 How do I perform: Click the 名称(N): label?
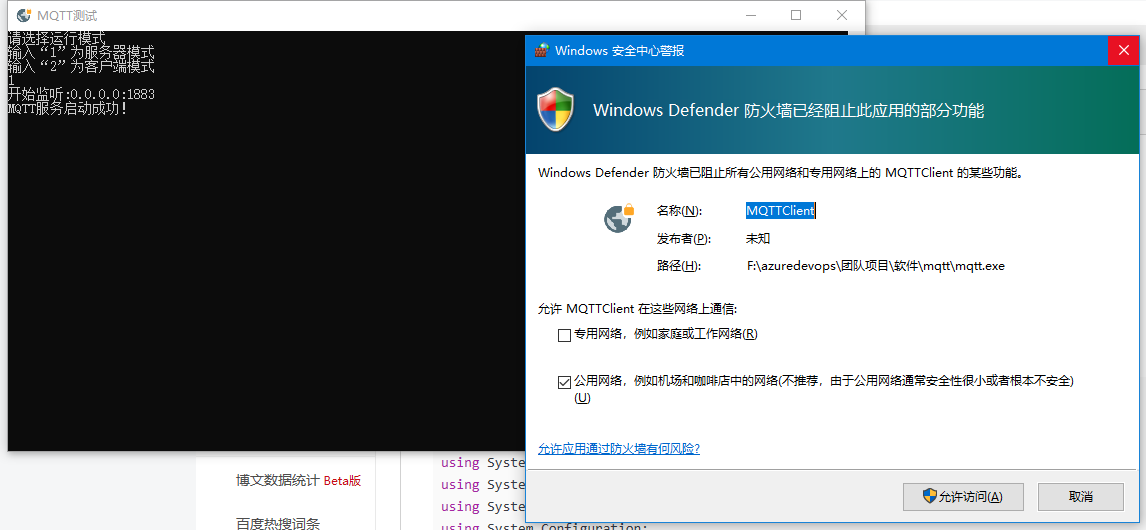click(x=679, y=211)
